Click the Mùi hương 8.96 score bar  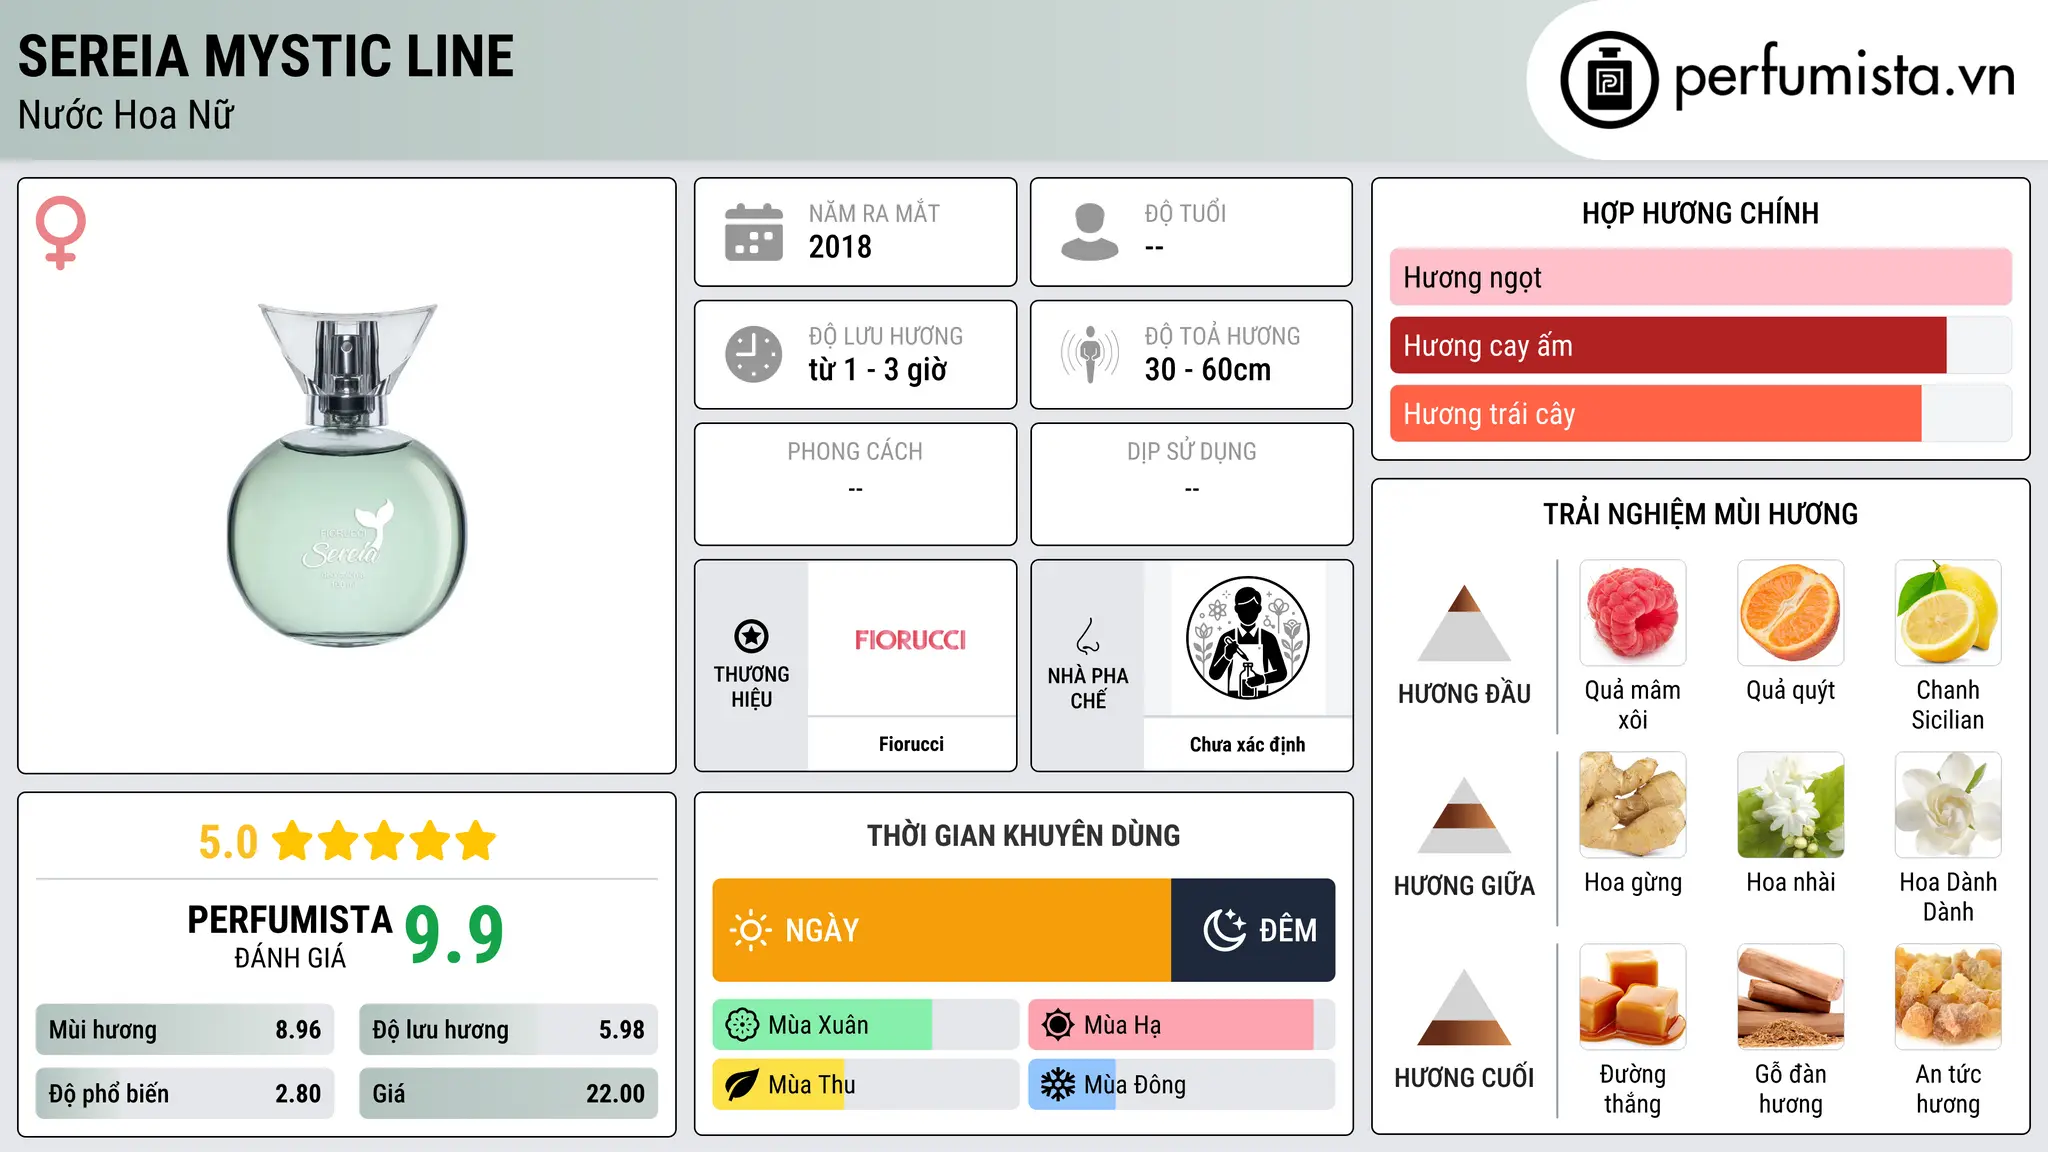(185, 1029)
